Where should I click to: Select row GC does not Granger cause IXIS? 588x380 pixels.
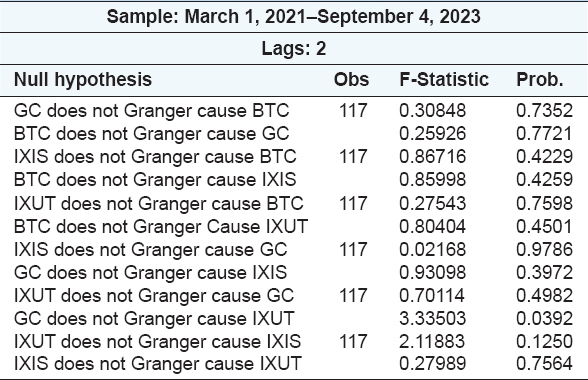click(x=294, y=273)
